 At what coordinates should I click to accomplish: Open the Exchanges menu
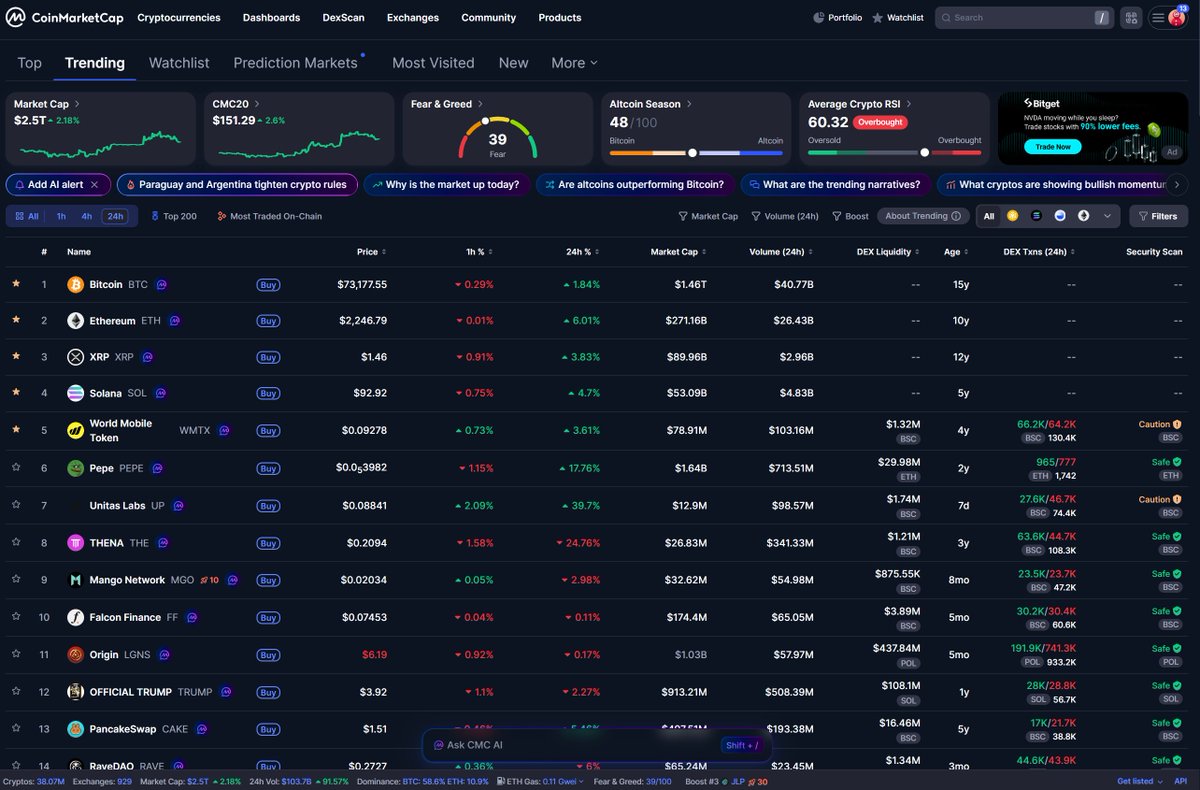click(413, 17)
